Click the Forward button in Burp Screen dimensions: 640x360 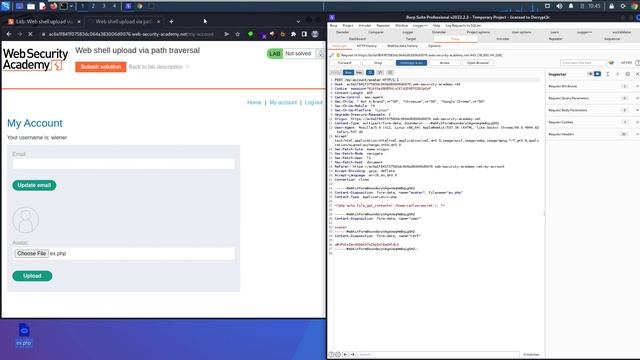coord(344,63)
